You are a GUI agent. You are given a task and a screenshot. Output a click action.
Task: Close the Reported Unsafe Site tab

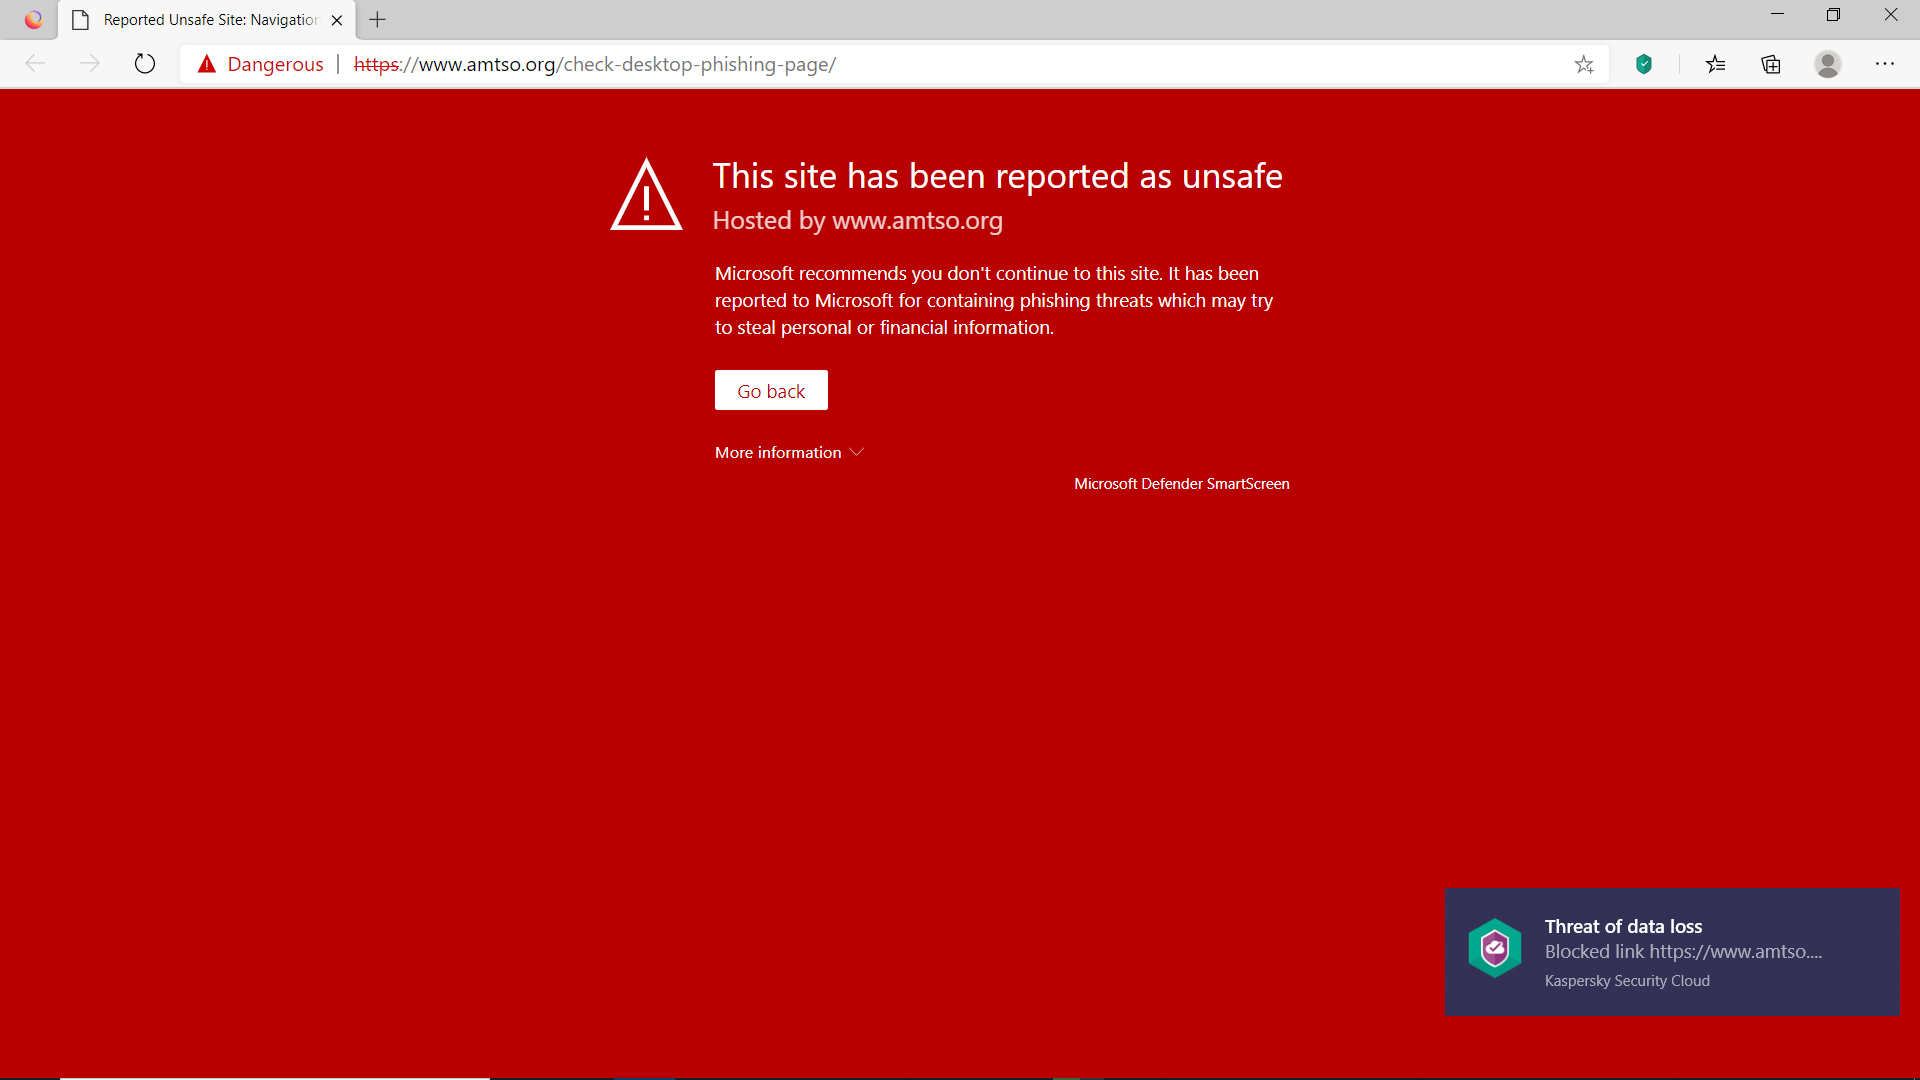(x=337, y=20)
